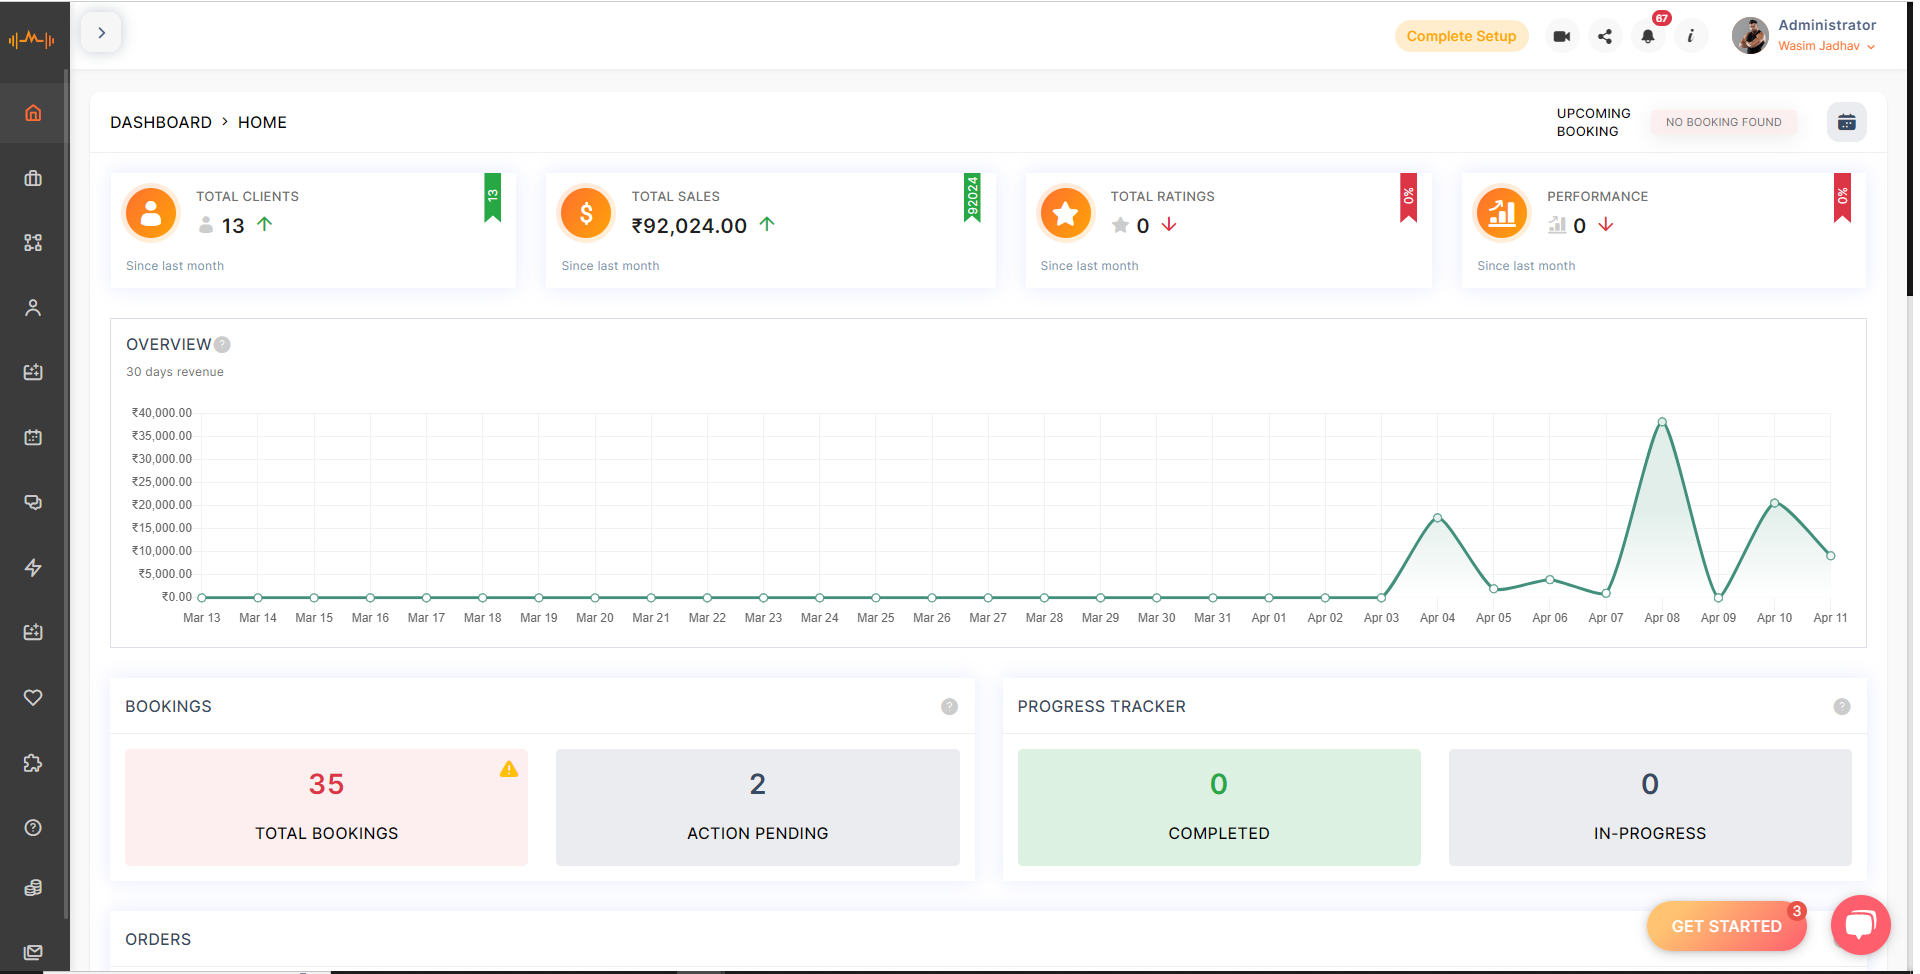This screenshot has width=1920, height=974.
Task: Click the info icon in the top bar
Action: pyautogui.click(x=1691, y=35)
